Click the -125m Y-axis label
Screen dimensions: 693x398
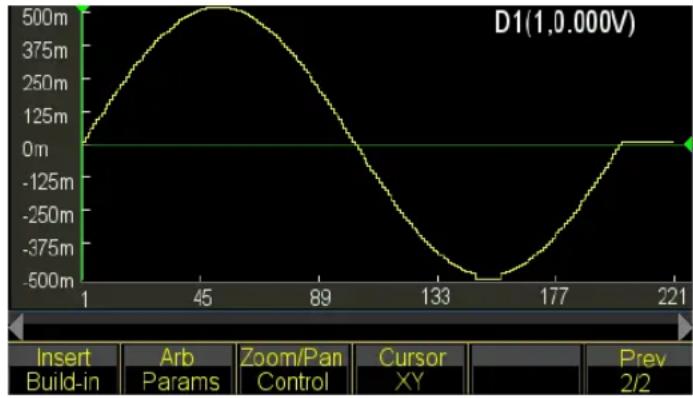(x=48, y=182)
